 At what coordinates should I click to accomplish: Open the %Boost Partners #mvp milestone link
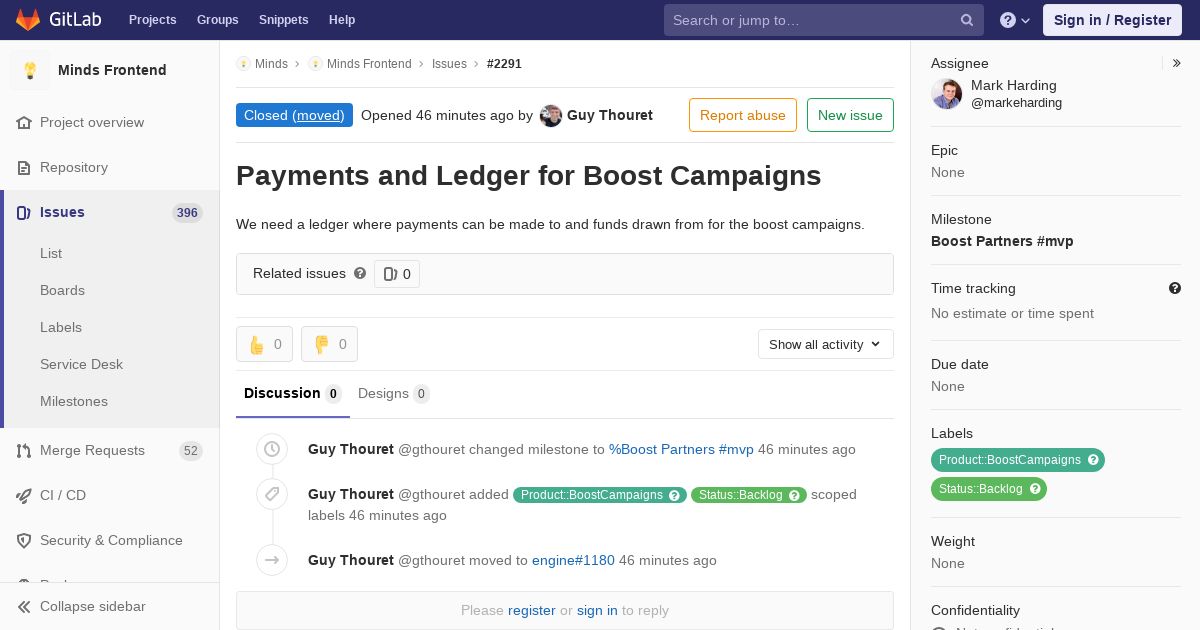pos(681,449)
